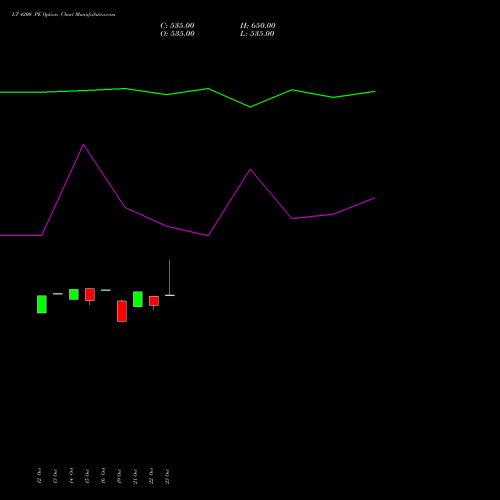Click the high value 'H: 650.00'
Screen dimensions: 500x500
point(258,26)
